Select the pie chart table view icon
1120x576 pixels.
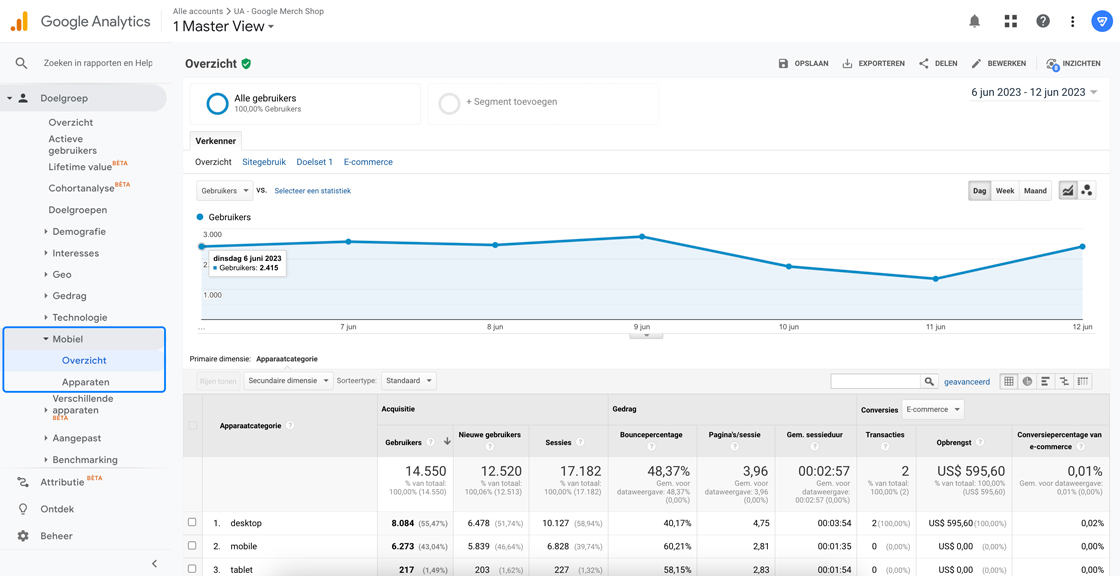coord(1027,381)
